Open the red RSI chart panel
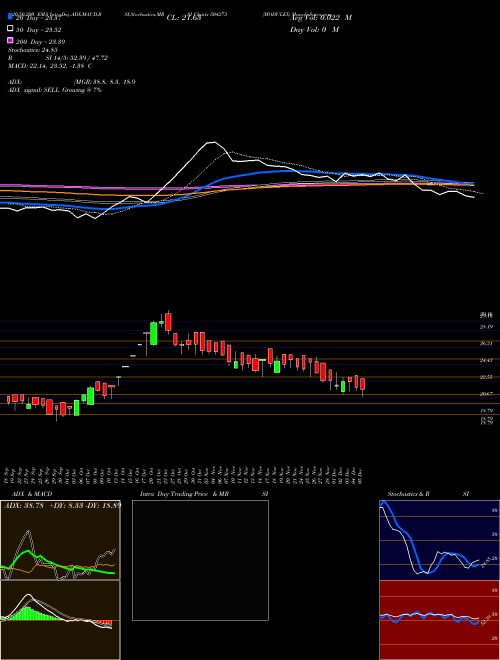Image resolution: width=500 pixels, height=660 pixels. tap(439, 620)
